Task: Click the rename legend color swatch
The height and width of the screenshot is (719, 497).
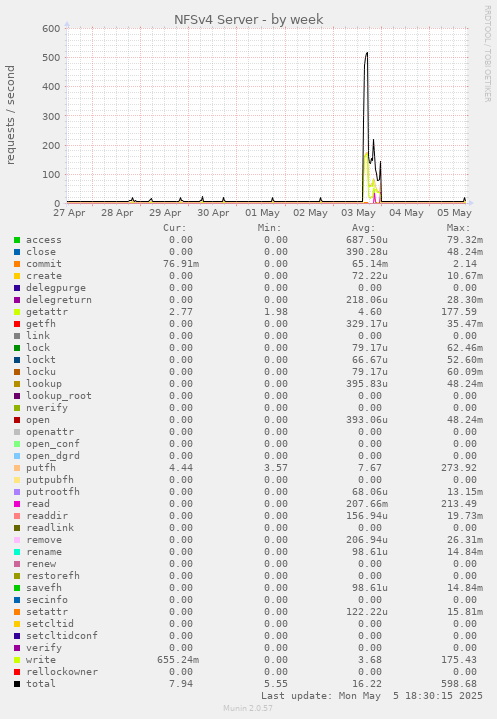Action: [17, 552]
